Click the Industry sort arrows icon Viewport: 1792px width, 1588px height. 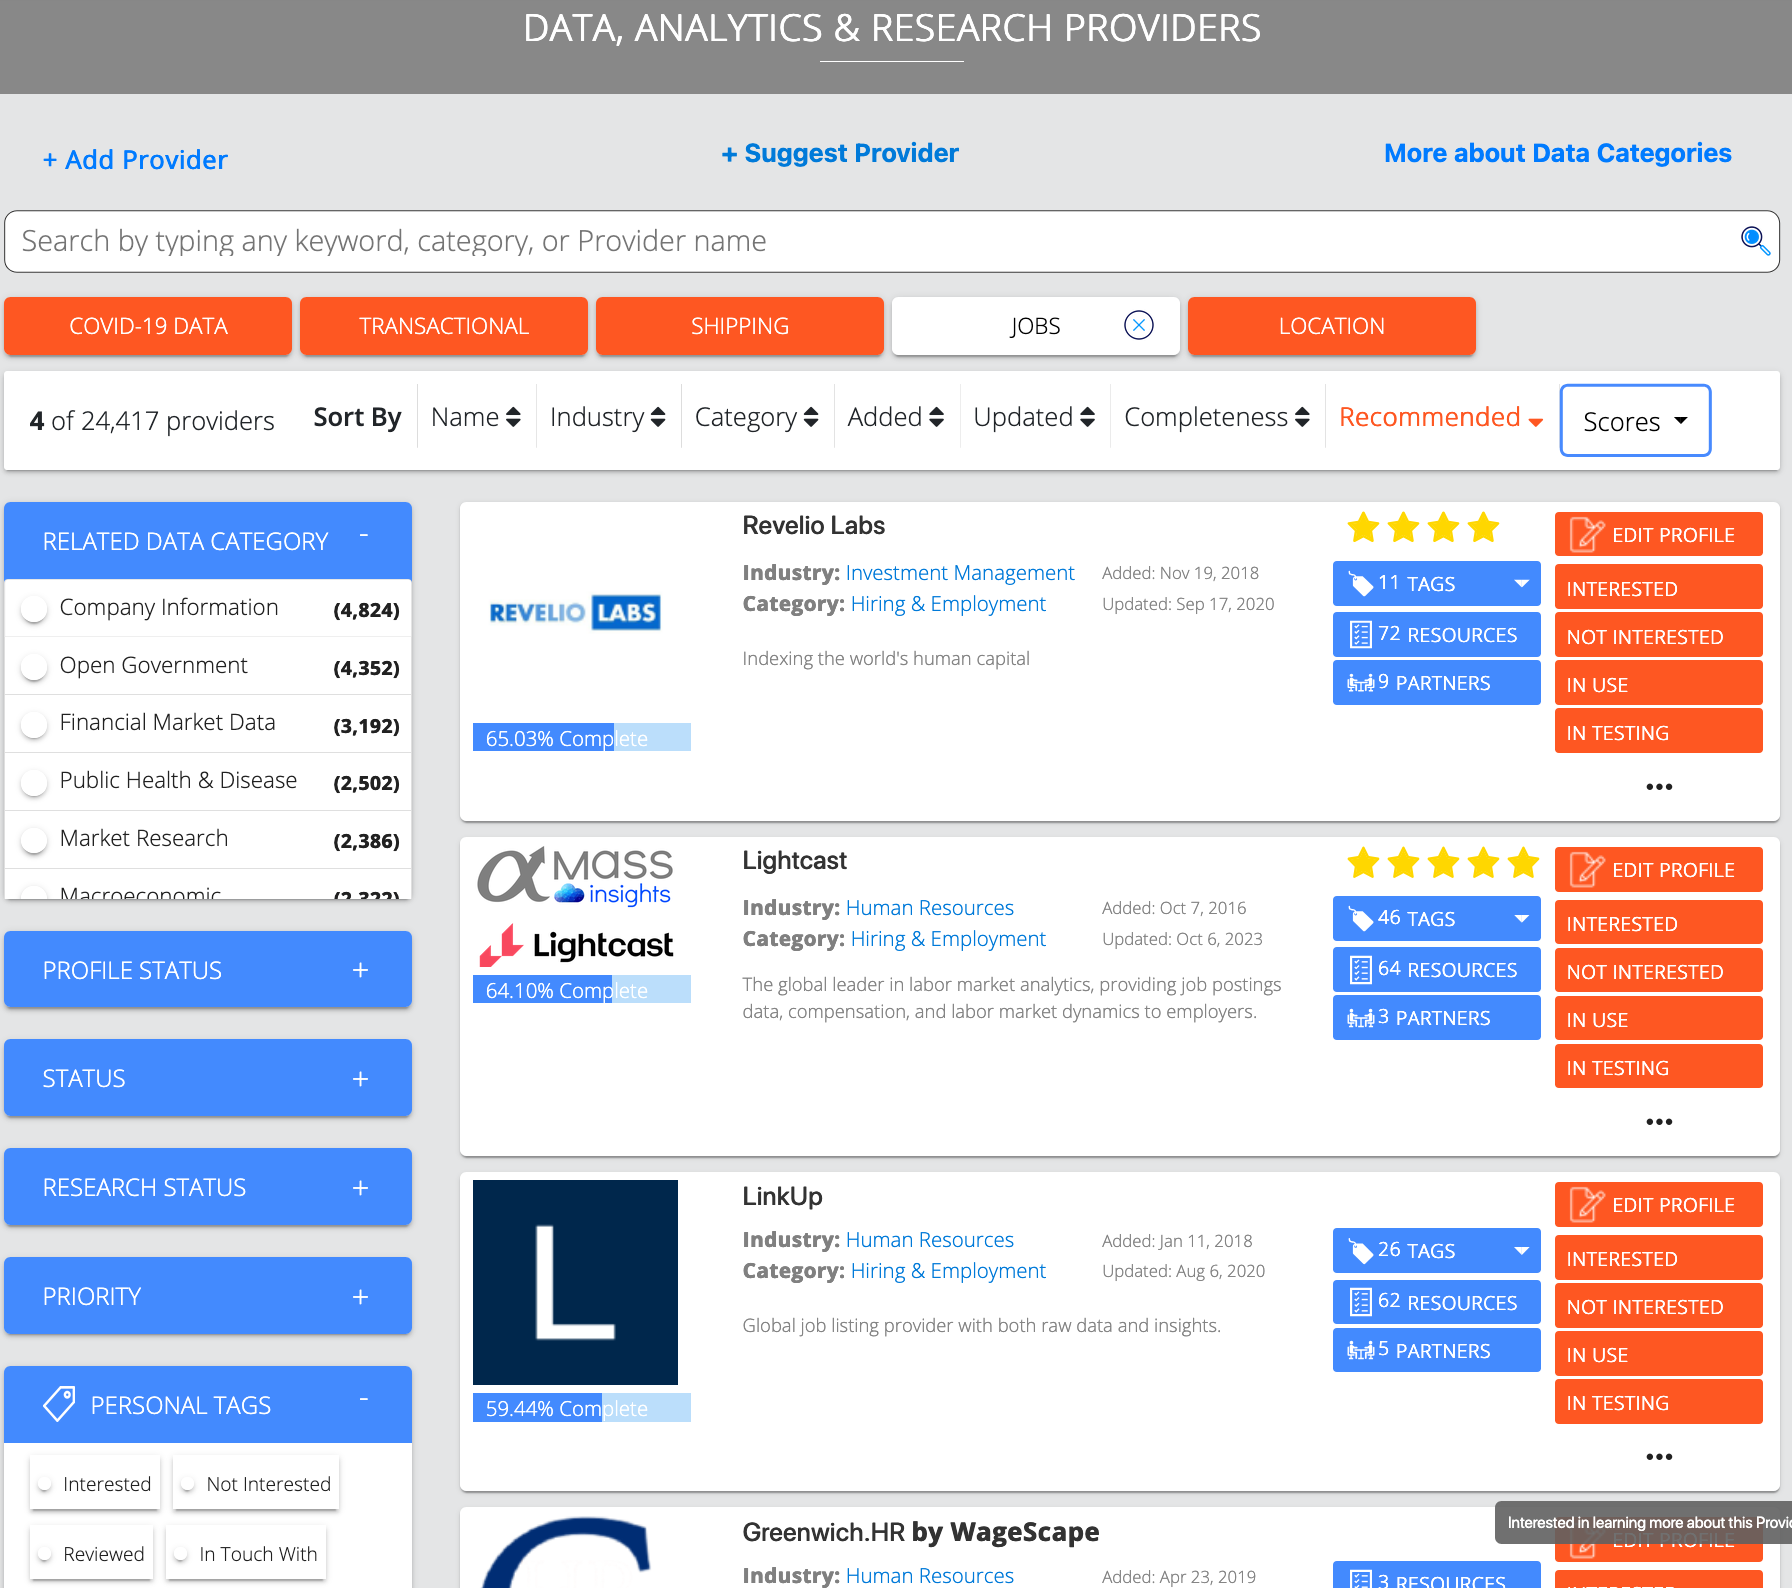pos(658,417)
